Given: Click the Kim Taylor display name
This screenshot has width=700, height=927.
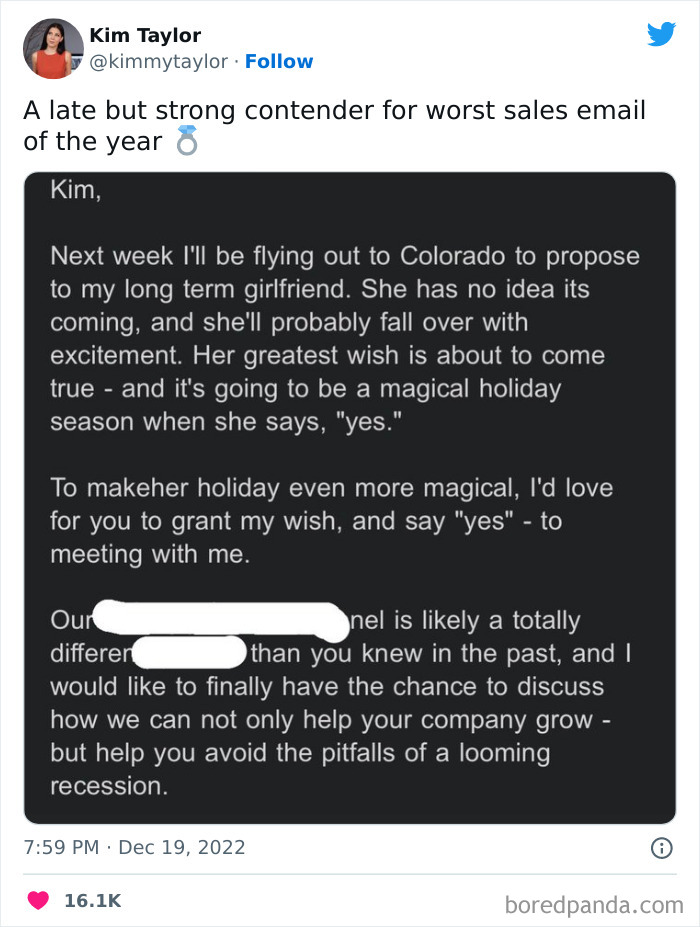Looking at the screenshot, I should (x=145, y=35).
